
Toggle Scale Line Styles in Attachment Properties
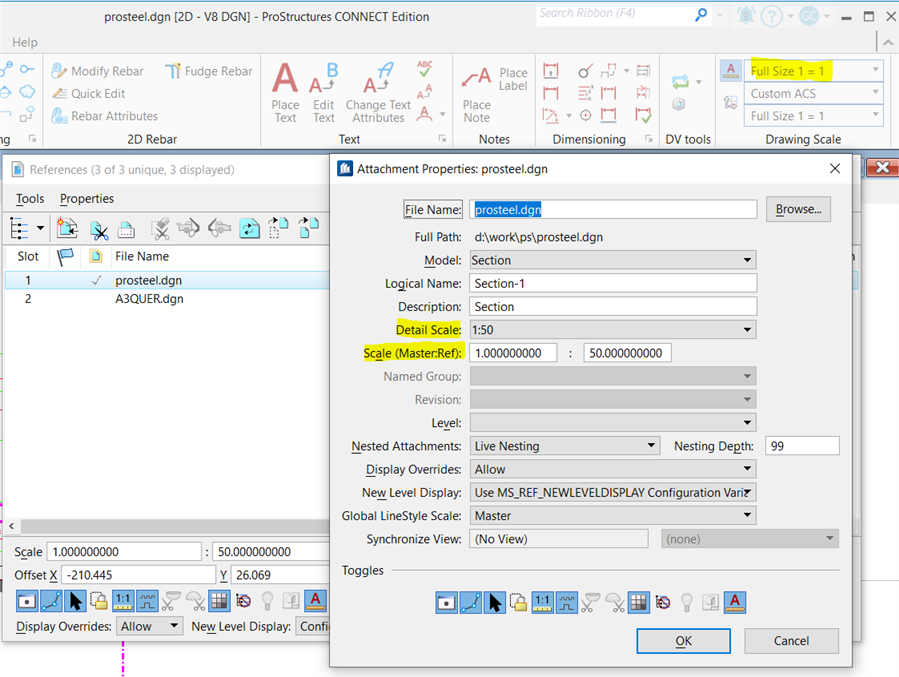566,602
